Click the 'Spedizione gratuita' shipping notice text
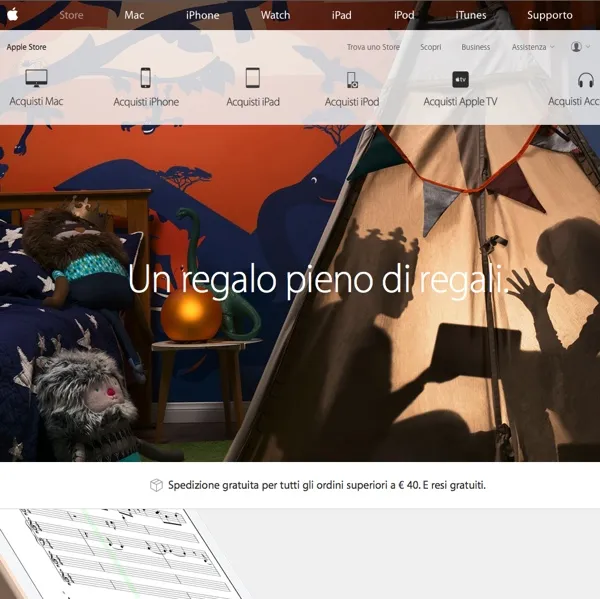Screen dimensions: 600x599 (x=327, y=485)
